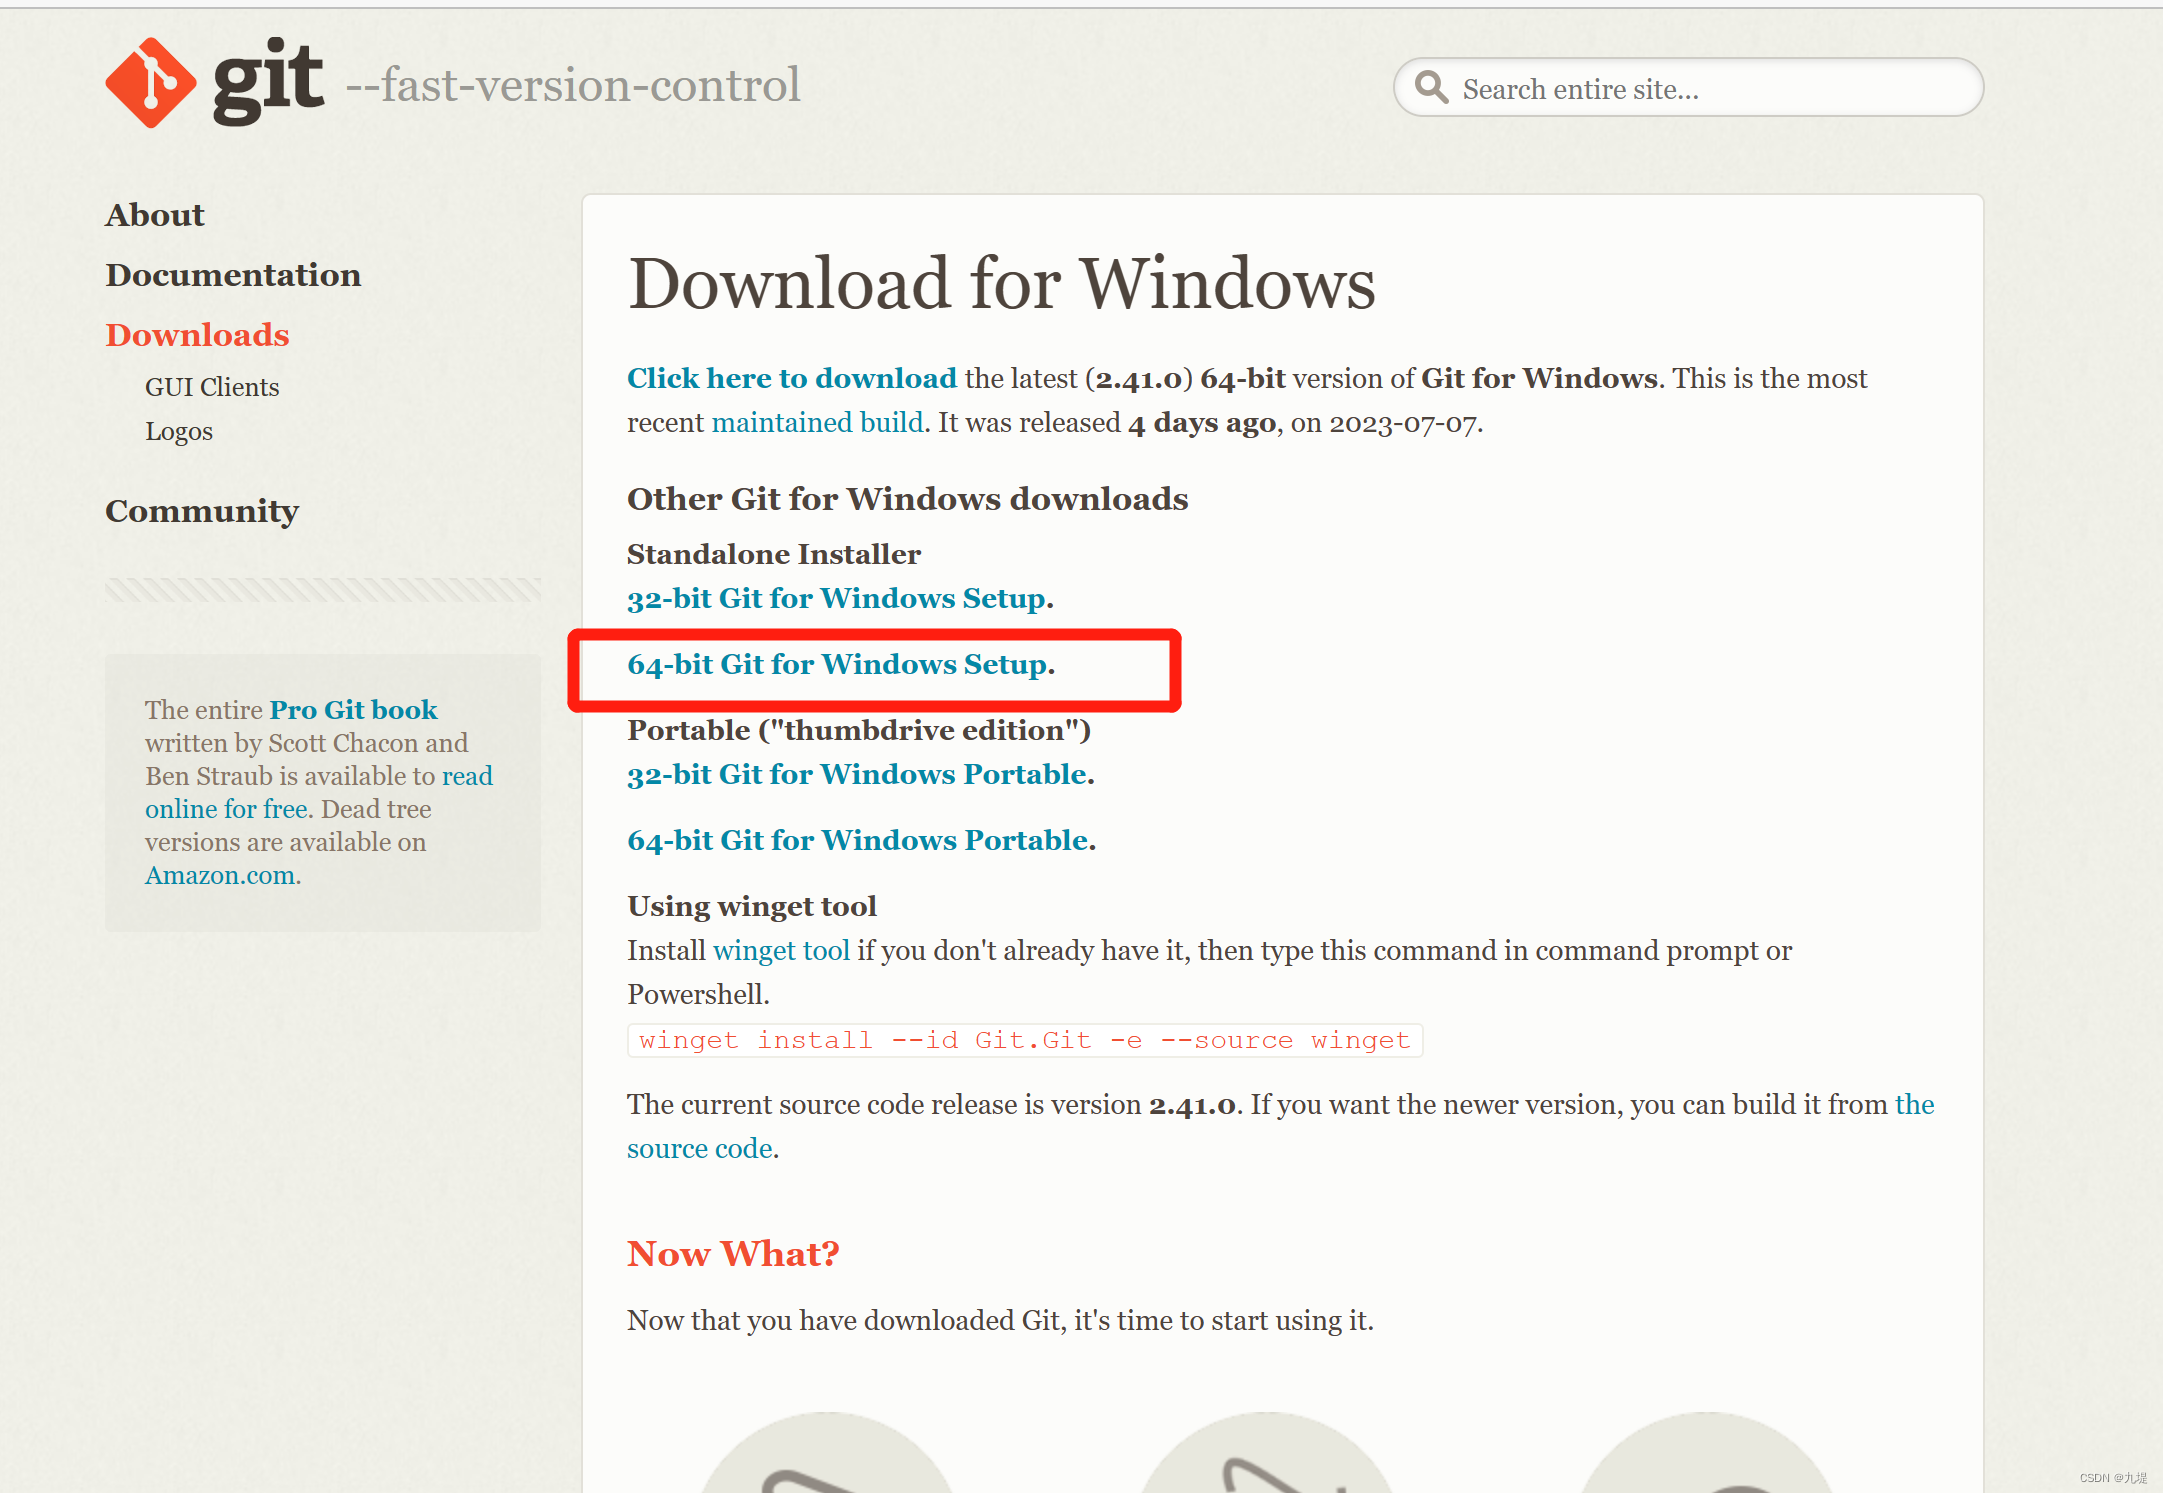The height and width of the screenshot is (1493, 2163).
Task: Follow the 'the source code' link
Action: click(1281, 1126)
